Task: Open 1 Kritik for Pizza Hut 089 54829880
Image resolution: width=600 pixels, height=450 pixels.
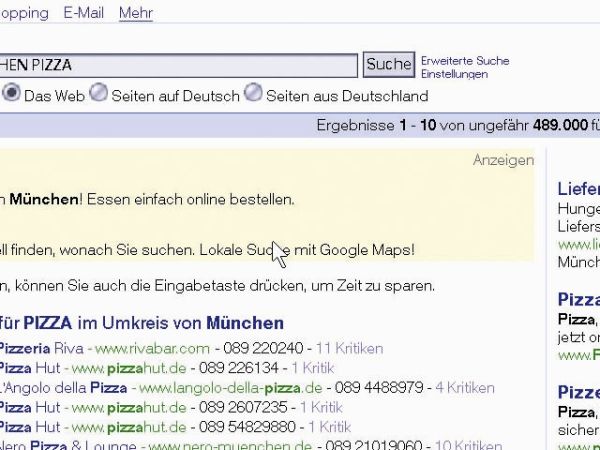Action: 330,427
